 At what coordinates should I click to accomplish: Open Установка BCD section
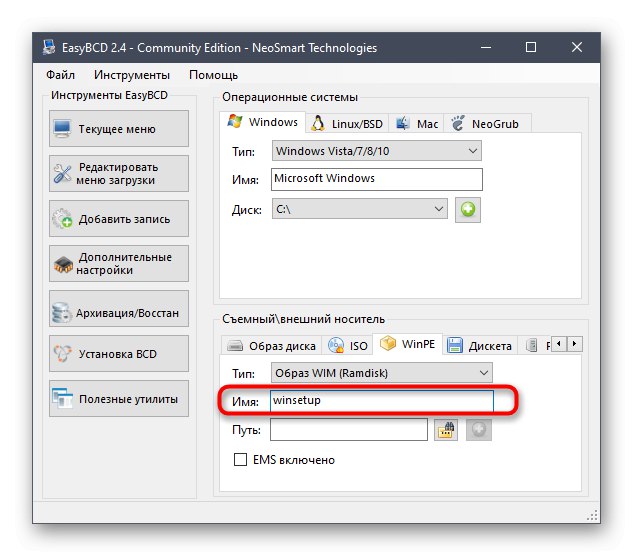(x=119, y=353)
